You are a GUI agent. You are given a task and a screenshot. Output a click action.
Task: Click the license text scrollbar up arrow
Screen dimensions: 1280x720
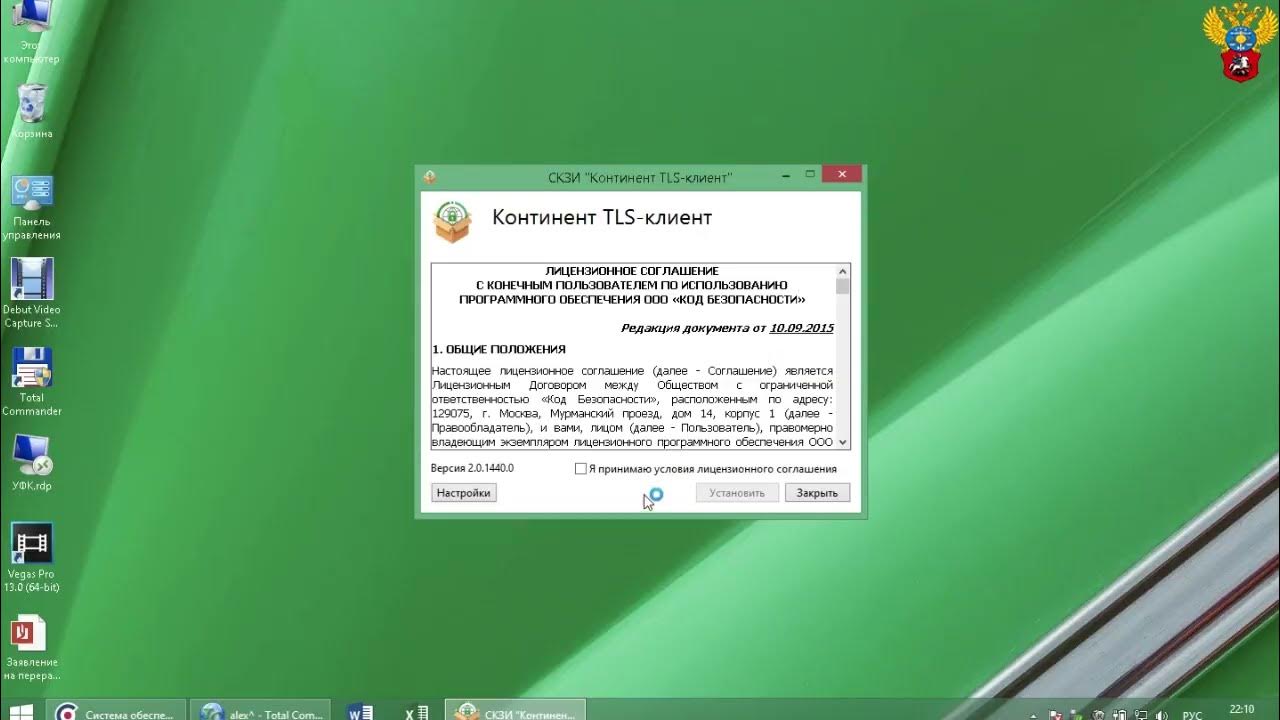pos(843,271)
